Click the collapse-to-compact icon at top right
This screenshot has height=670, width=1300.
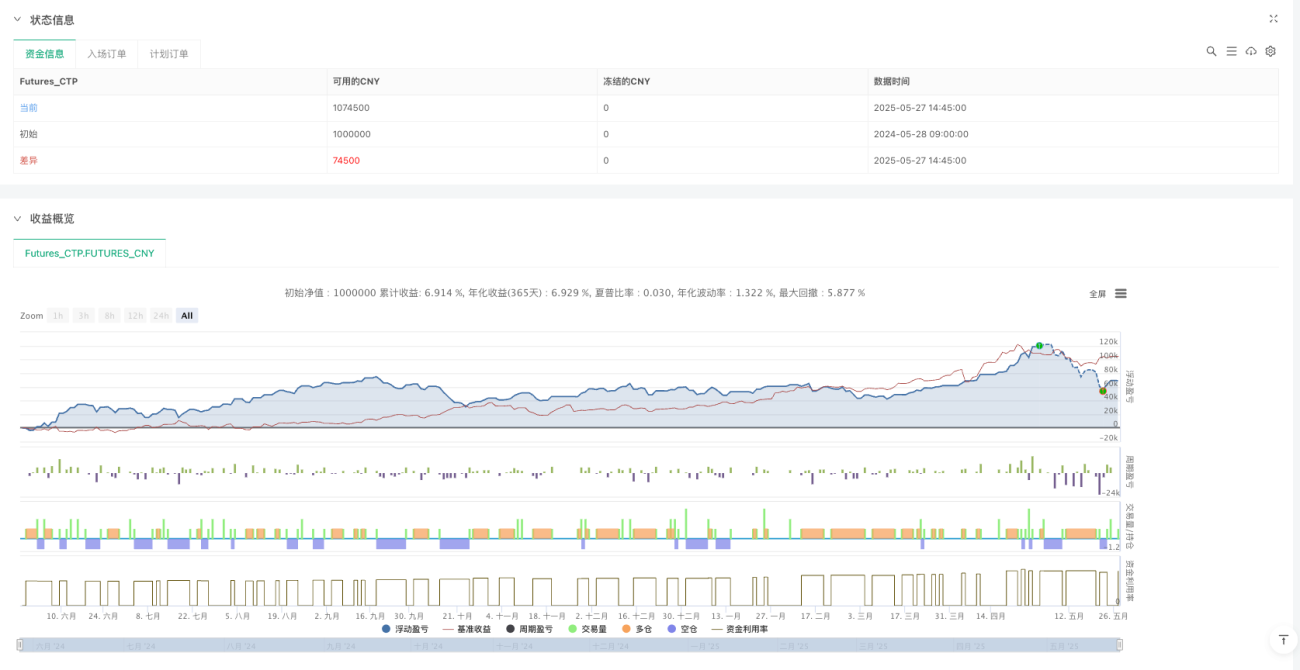(x=1273, y=19)
